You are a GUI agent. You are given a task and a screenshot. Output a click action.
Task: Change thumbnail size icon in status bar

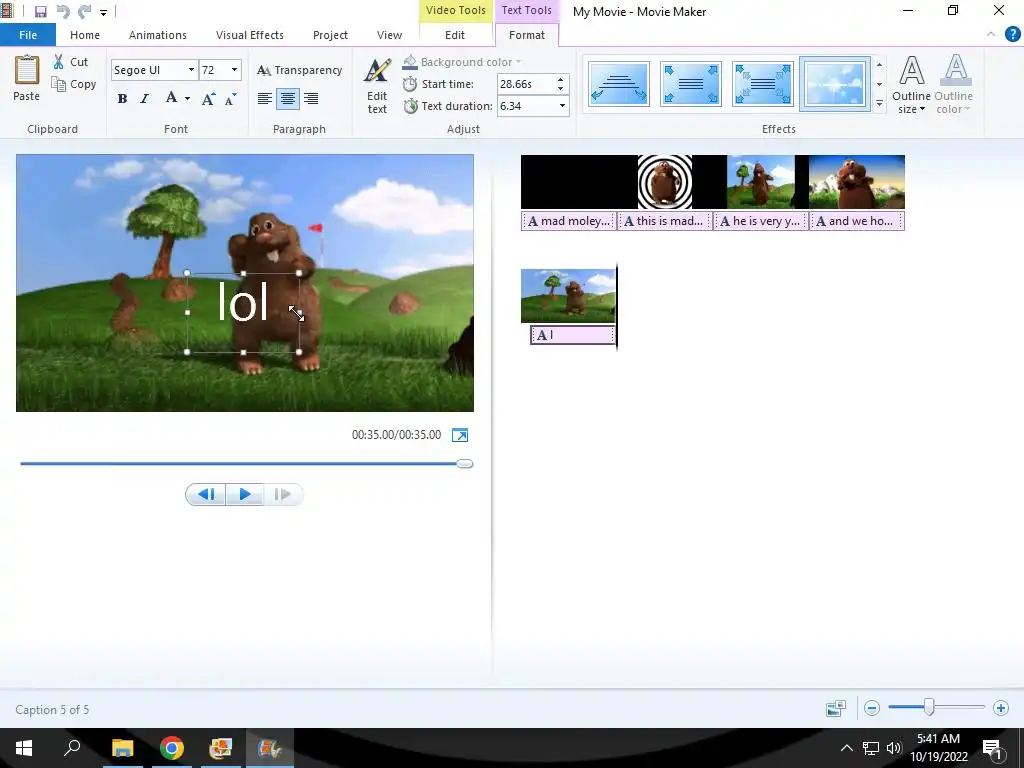pyautogui.click(x=835, y=708)
